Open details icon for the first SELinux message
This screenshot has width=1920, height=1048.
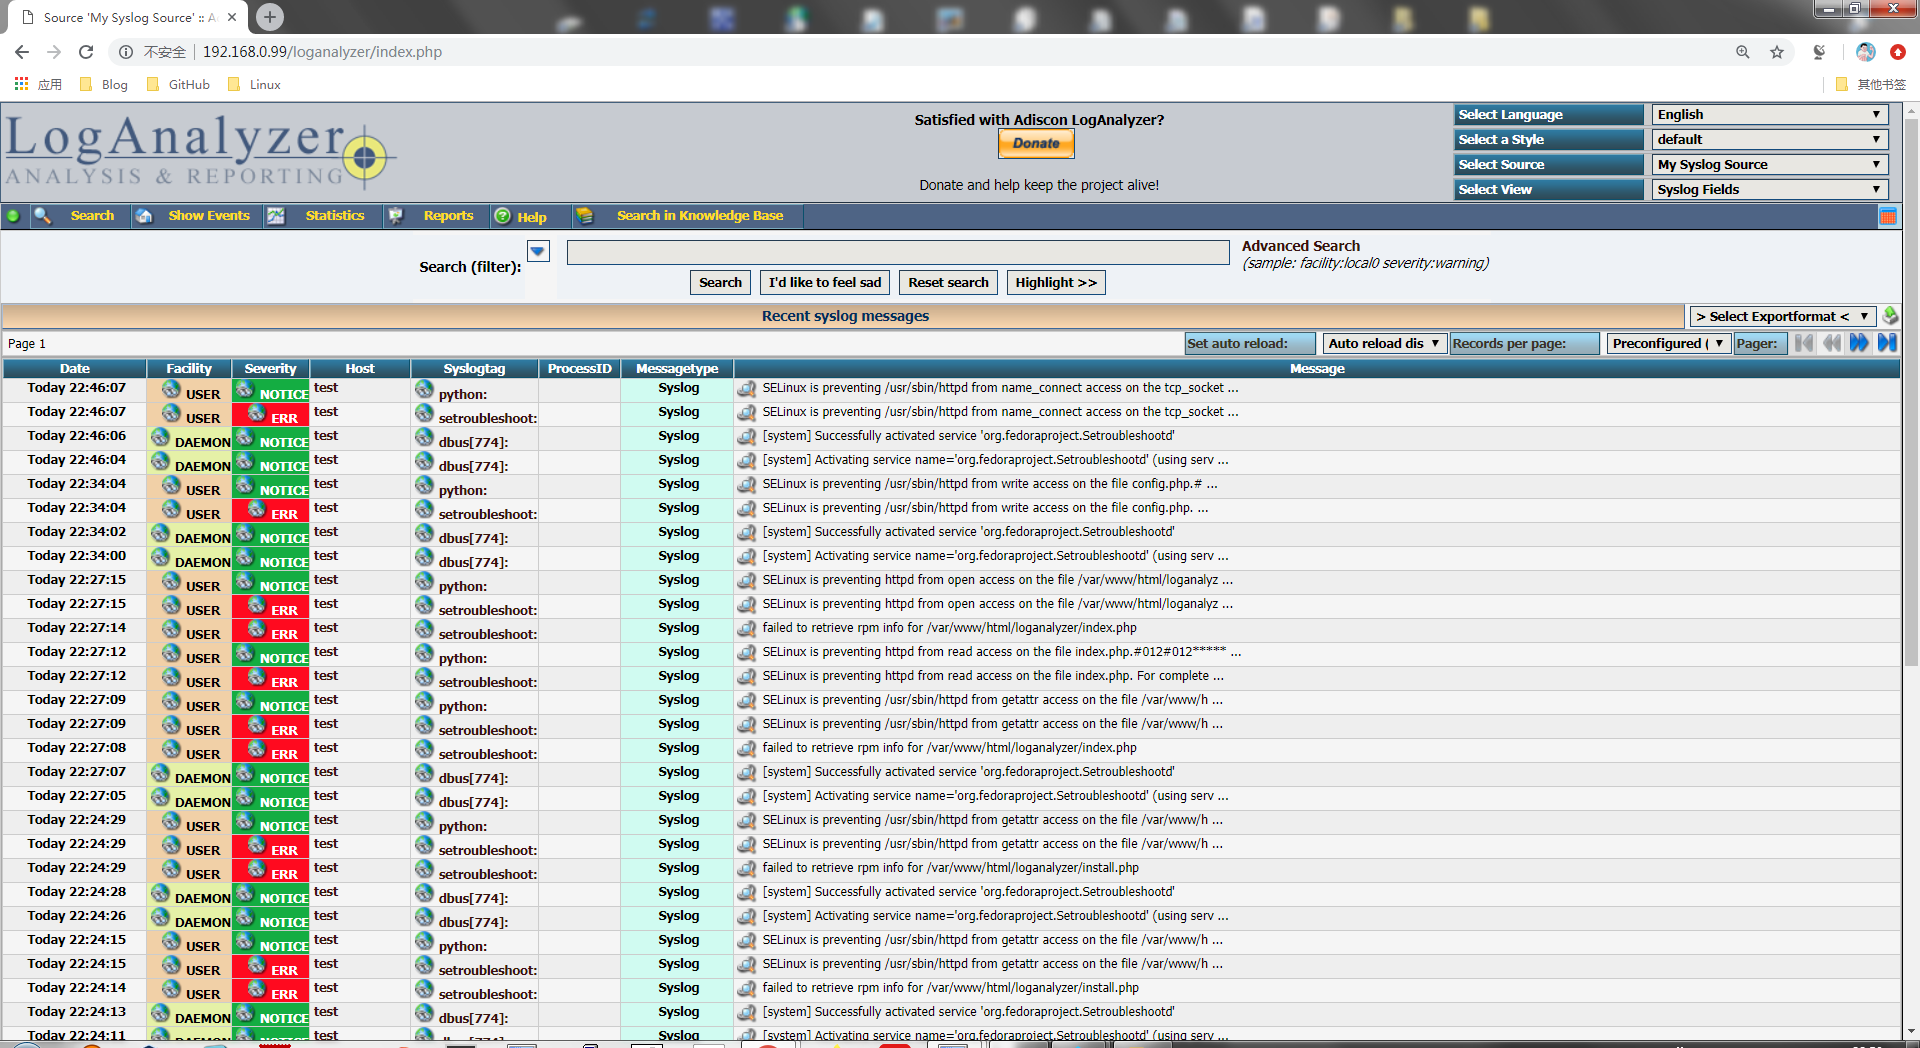tap(746, 389)
